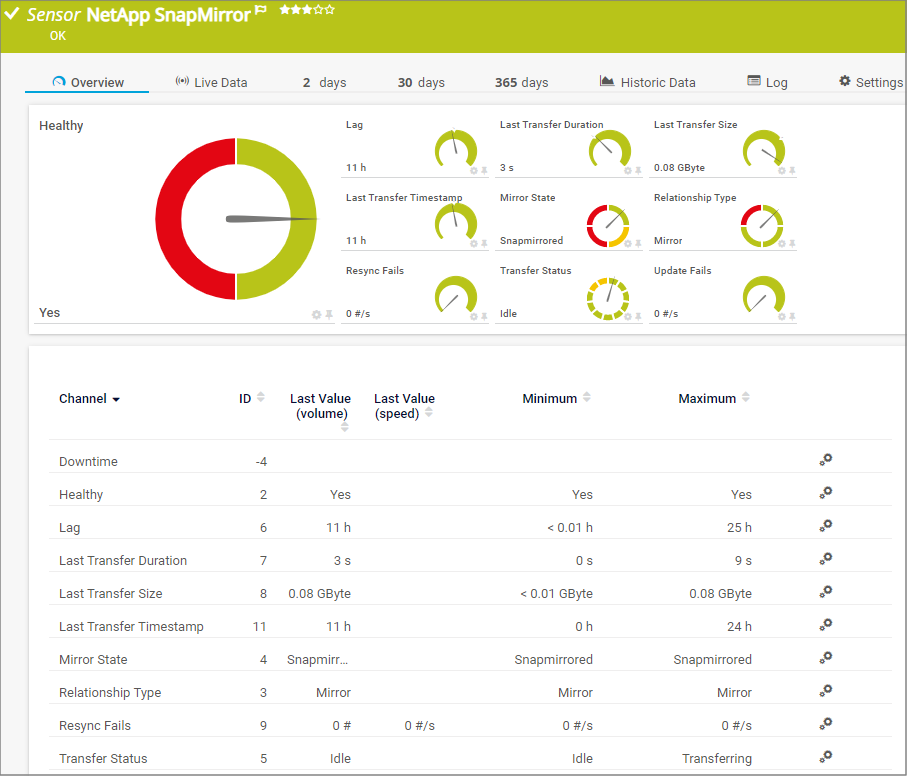Image resolution: width=907 pixels, height=776 pixels.
Task: Open settings gear for Lag channel row
Action: pyautogui.click(x=825, y=526)
